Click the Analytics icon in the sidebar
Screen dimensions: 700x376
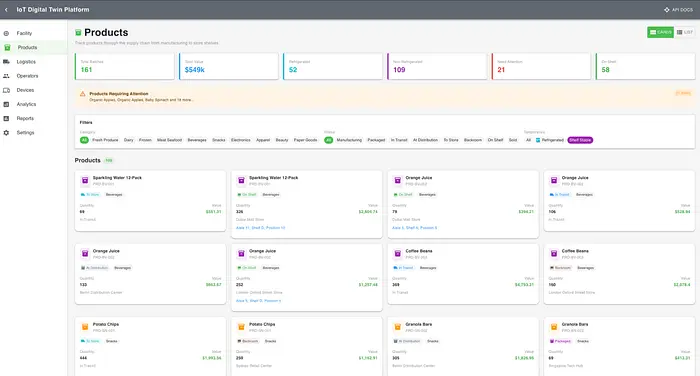click(x=6, y=104)
